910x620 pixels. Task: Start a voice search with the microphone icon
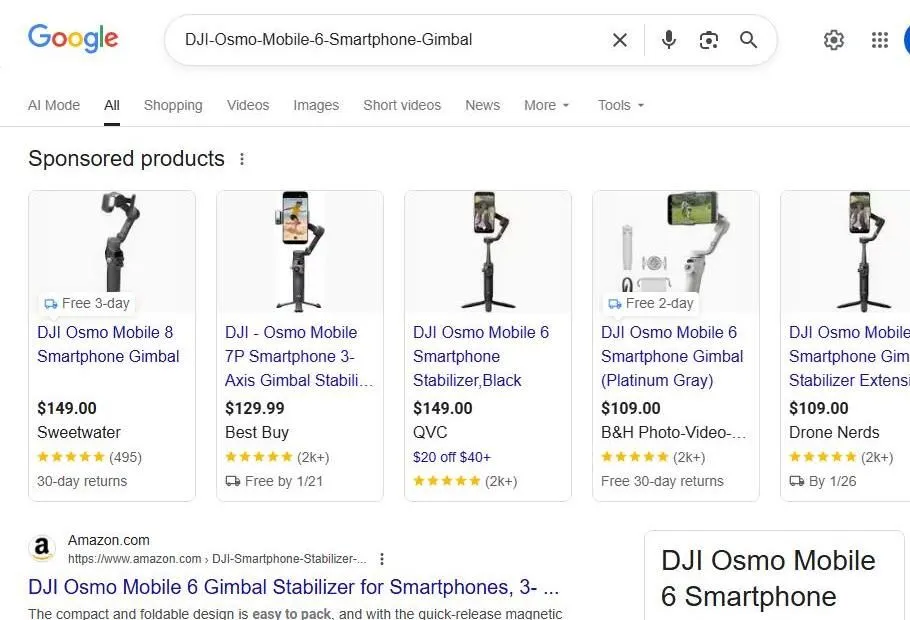click(668, 40)
